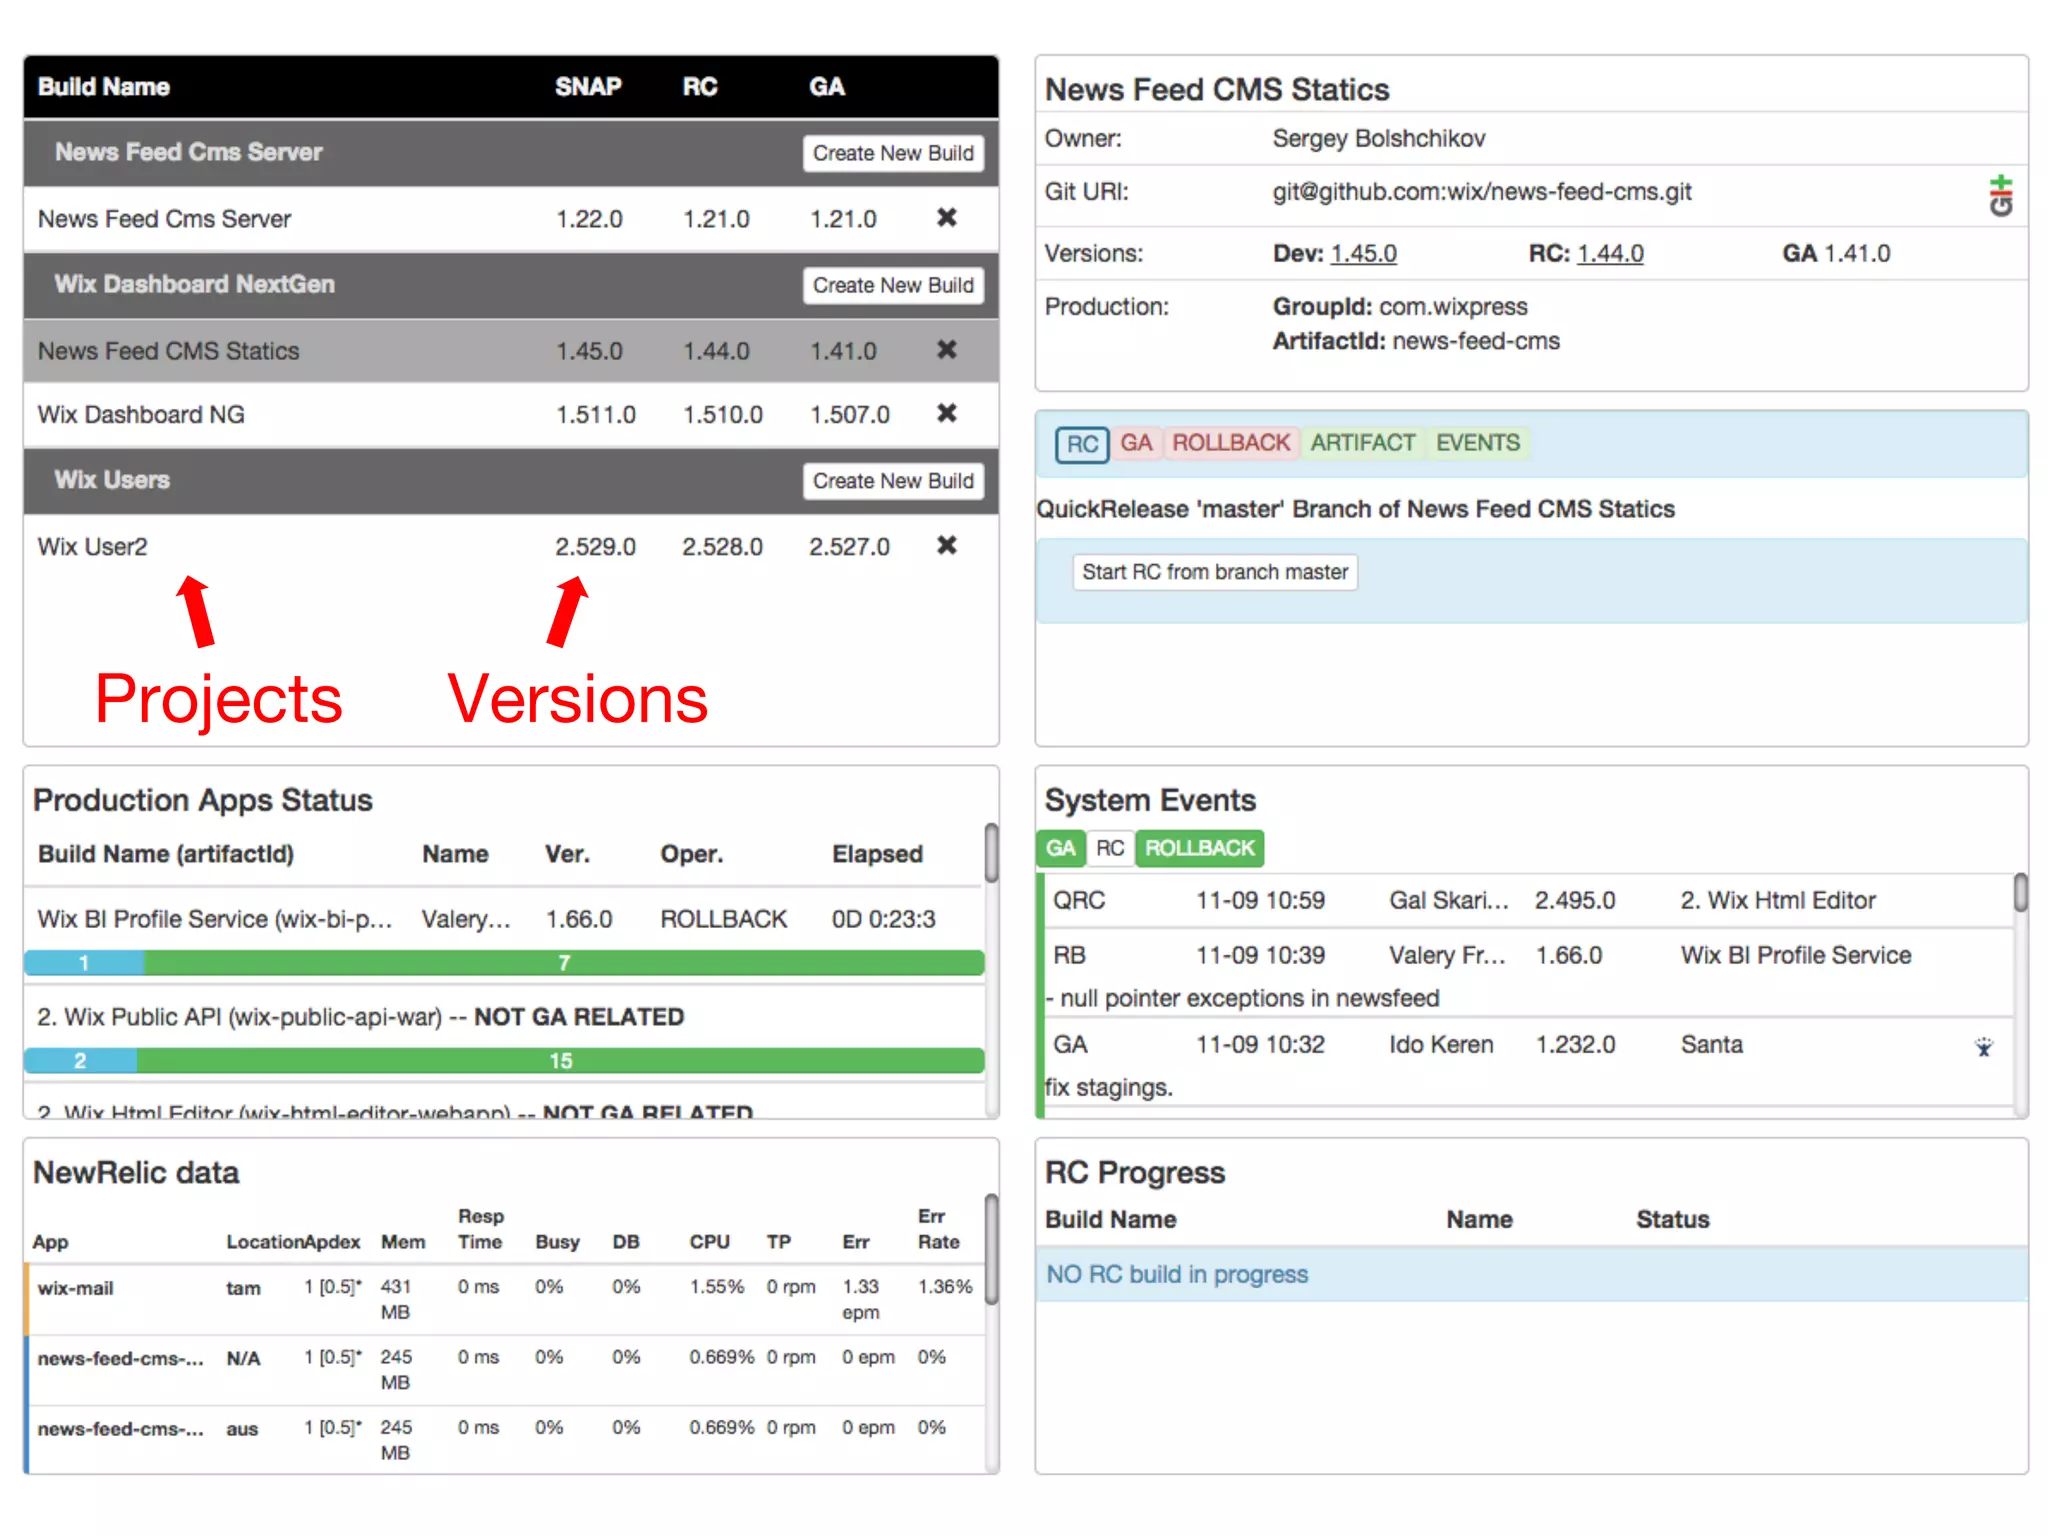Click the X beside Wix Dashboard NG
The width and height of the screenshot is (2048, 1536).
(946, 413)
